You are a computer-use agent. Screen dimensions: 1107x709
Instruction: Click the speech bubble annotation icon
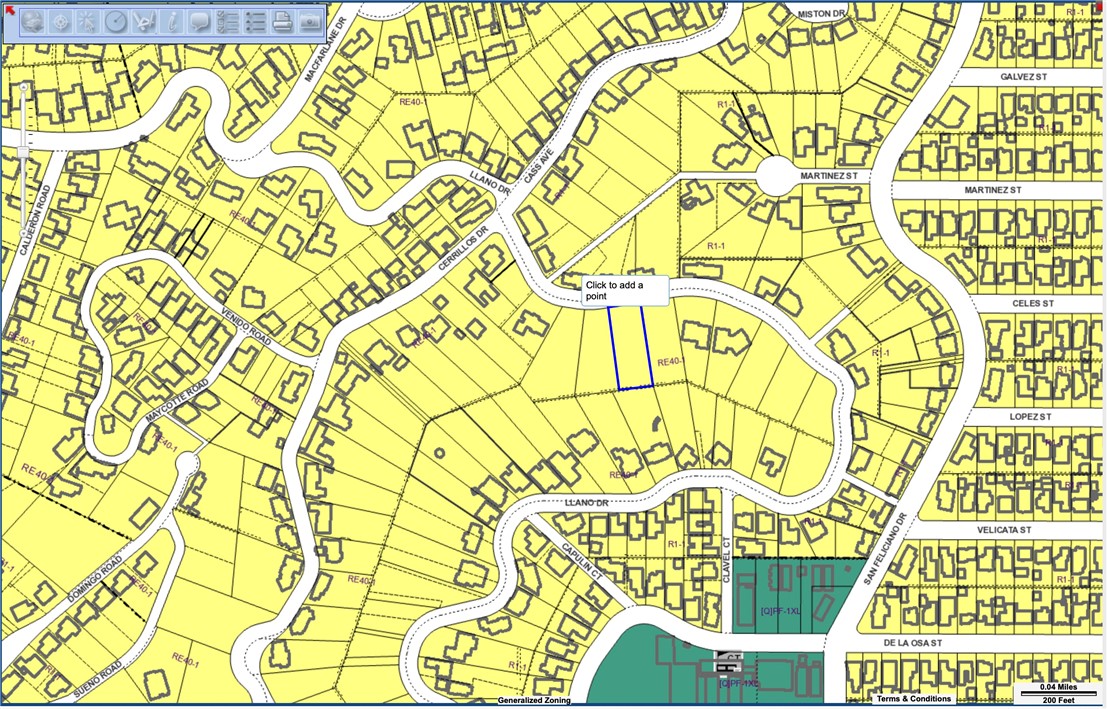pos(200,21)
